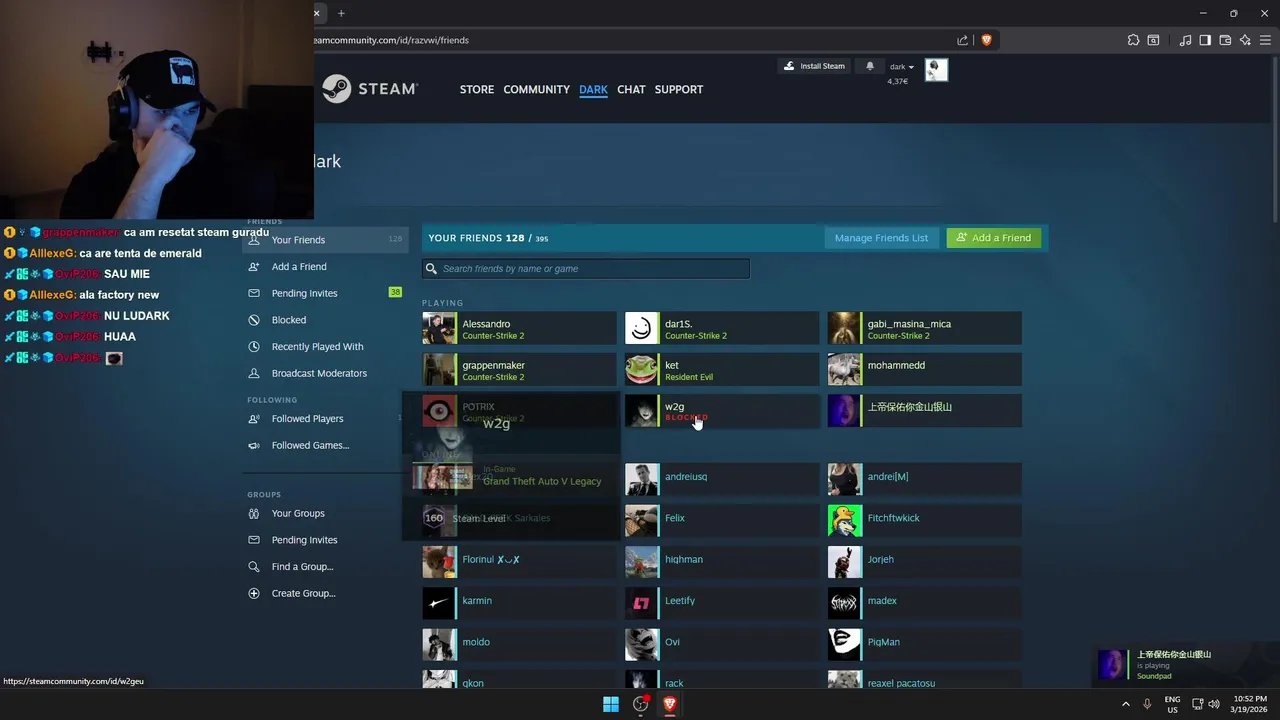Open the Steam notifications bell
This screenshot has width=1280, height=720.
coord(870,66)
